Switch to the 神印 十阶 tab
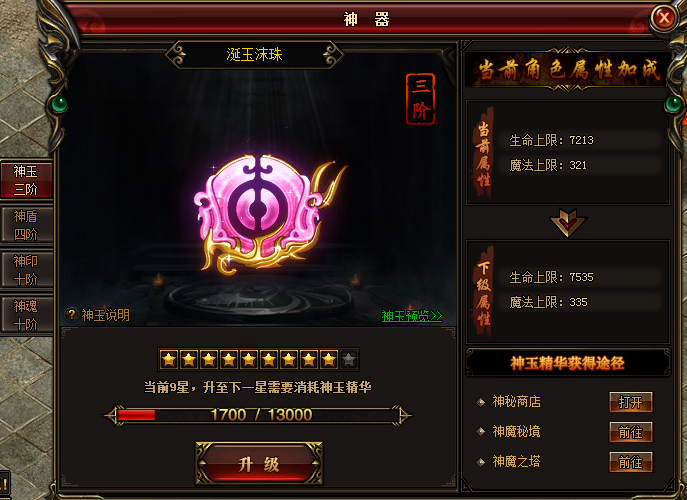 26,270
